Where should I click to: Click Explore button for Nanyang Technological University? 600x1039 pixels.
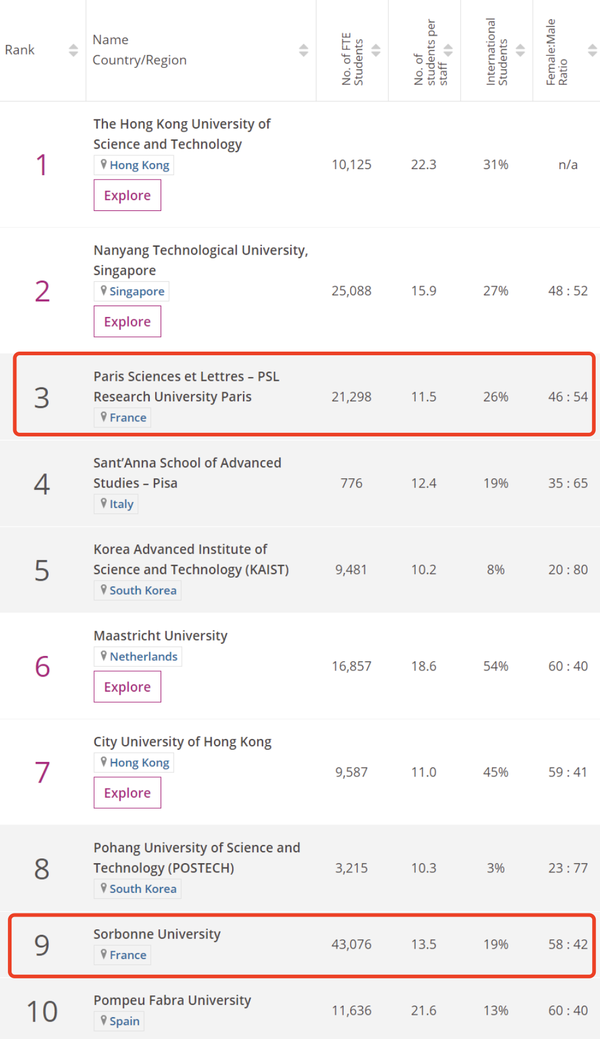[127, 321]
